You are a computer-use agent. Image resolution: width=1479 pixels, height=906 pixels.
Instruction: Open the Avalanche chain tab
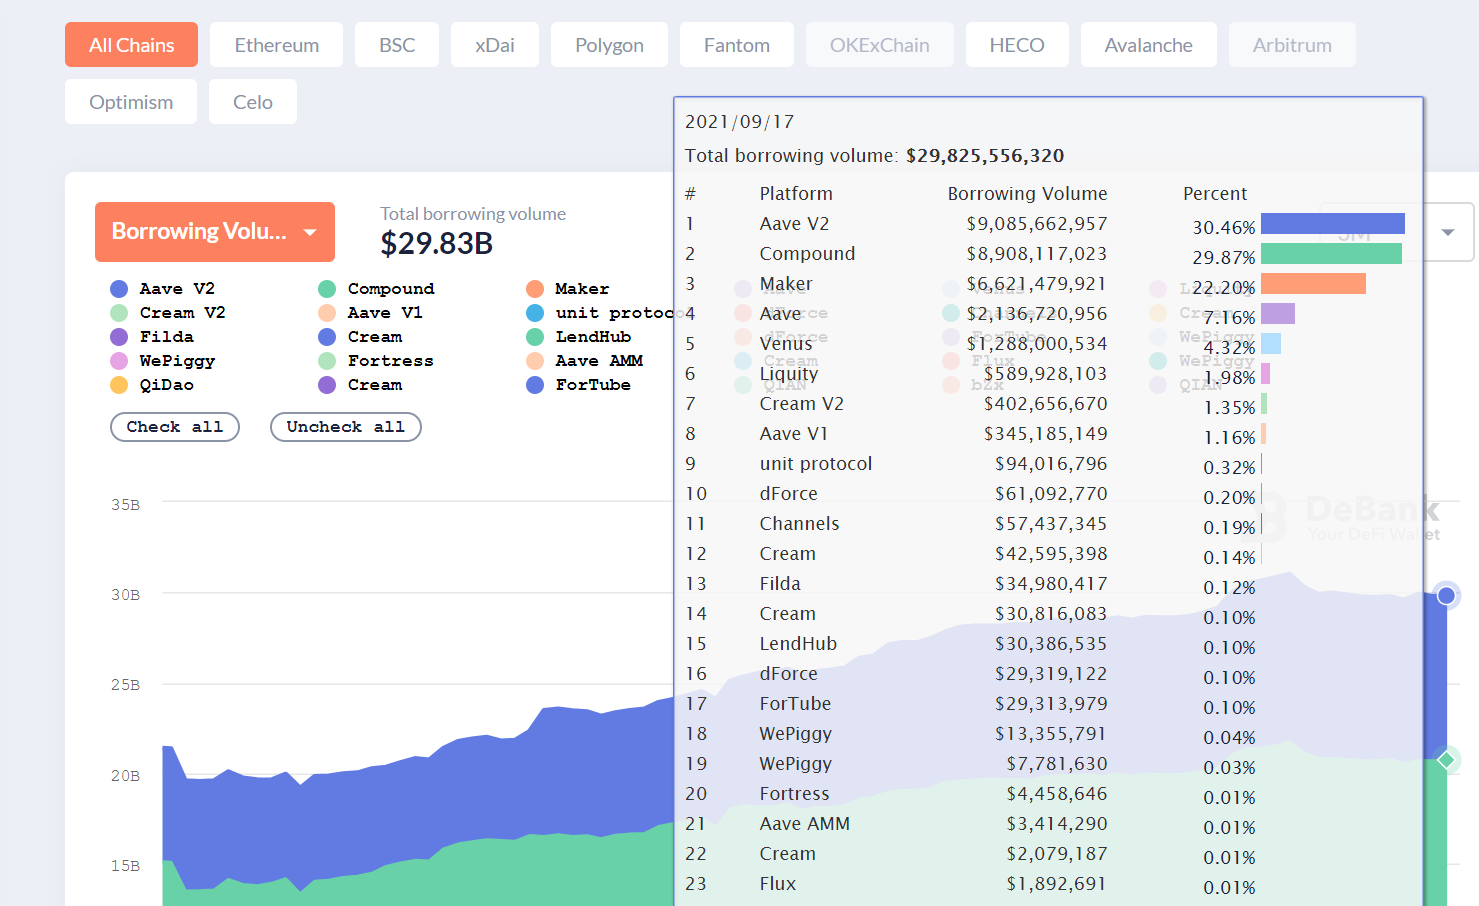1149,45
